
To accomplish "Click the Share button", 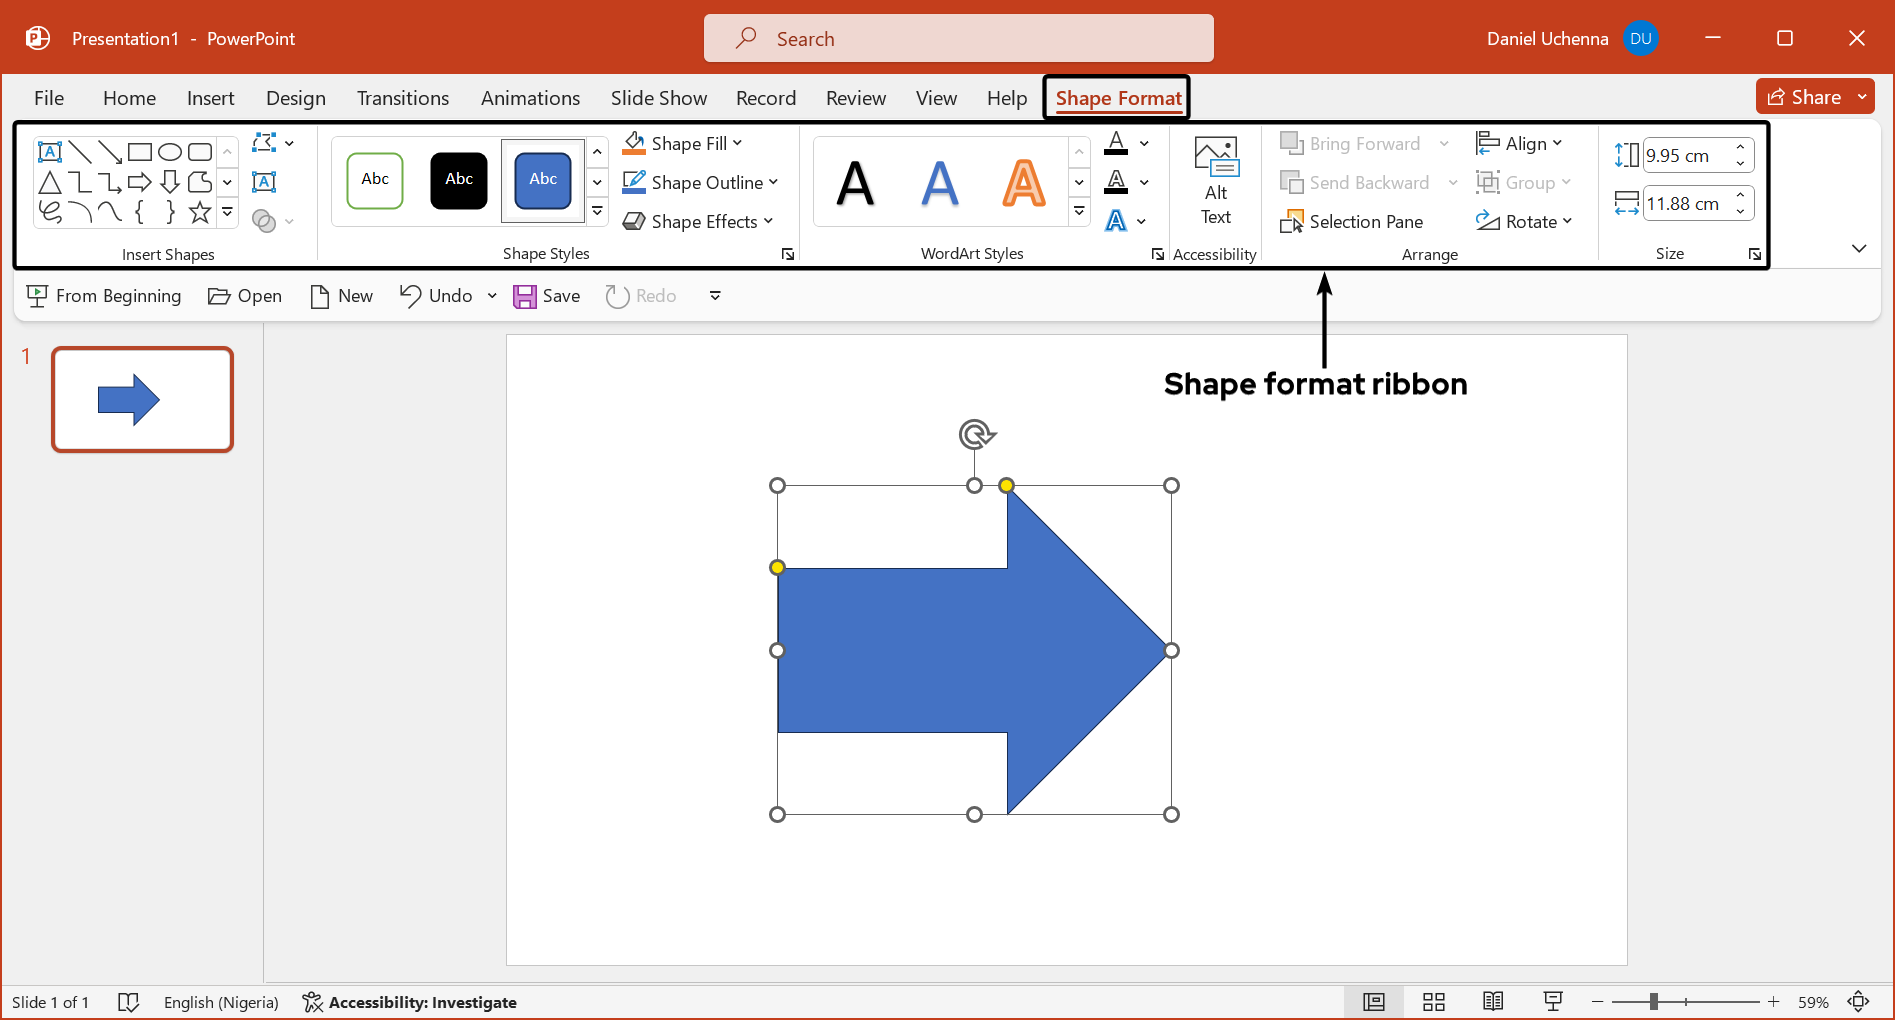I will [x=1808, y=96].
